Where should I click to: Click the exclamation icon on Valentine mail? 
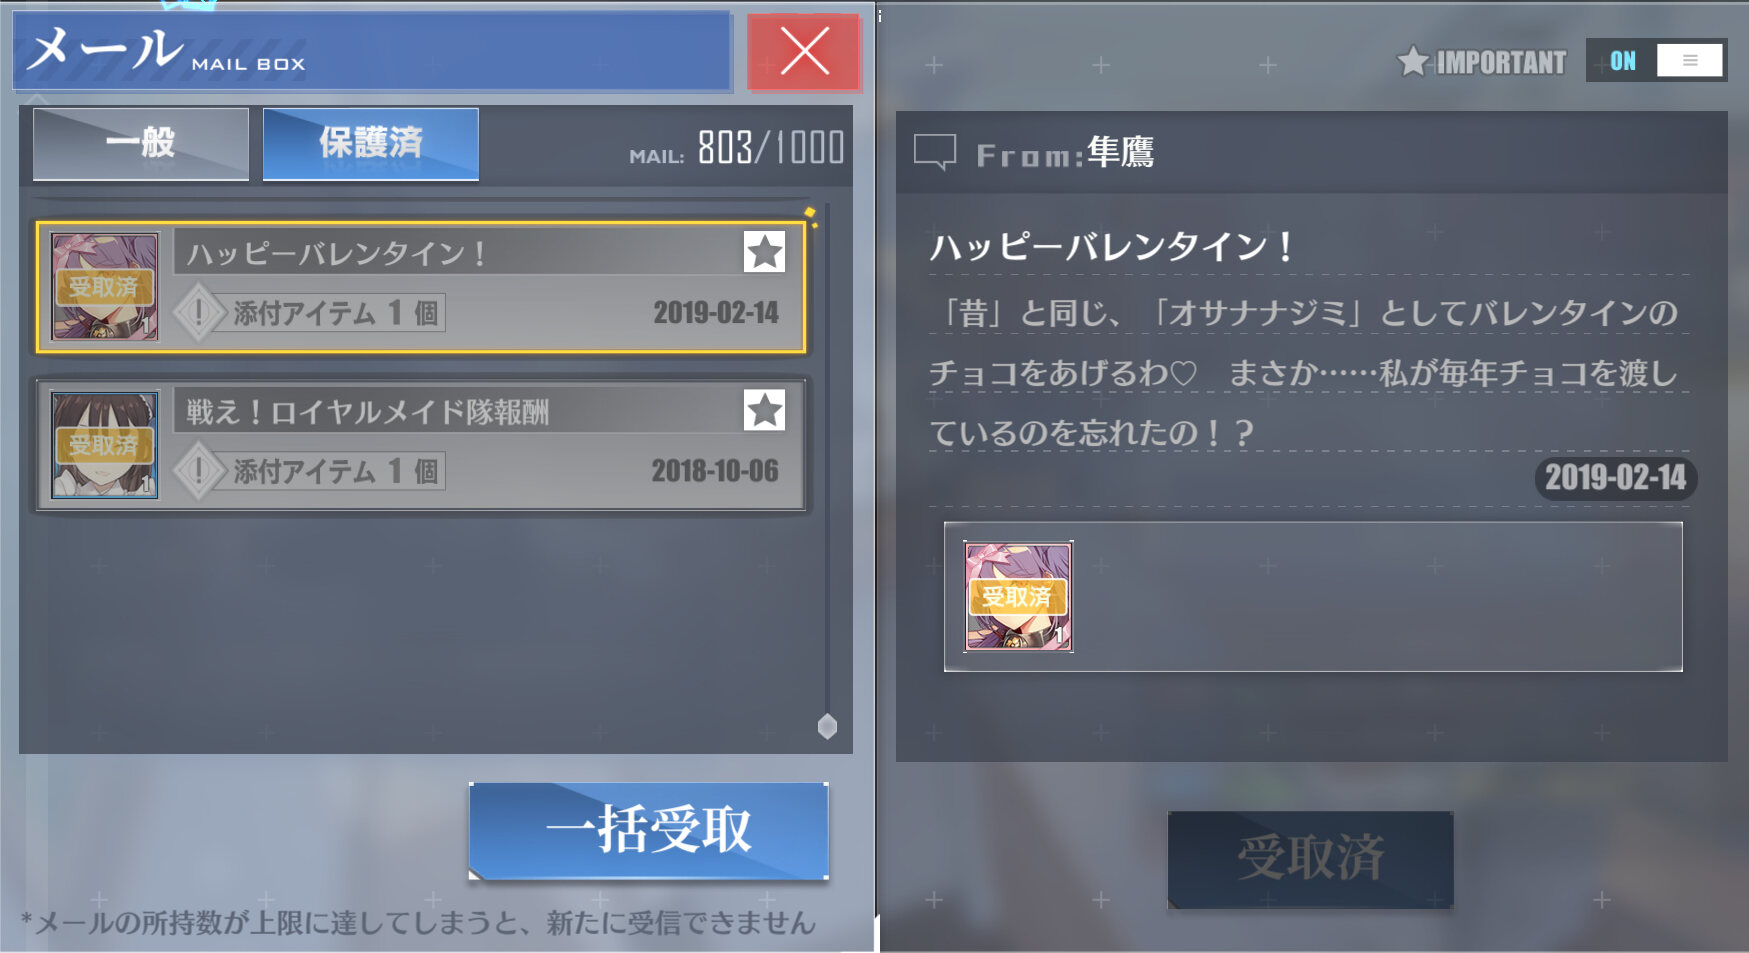(x=198, y=313)
